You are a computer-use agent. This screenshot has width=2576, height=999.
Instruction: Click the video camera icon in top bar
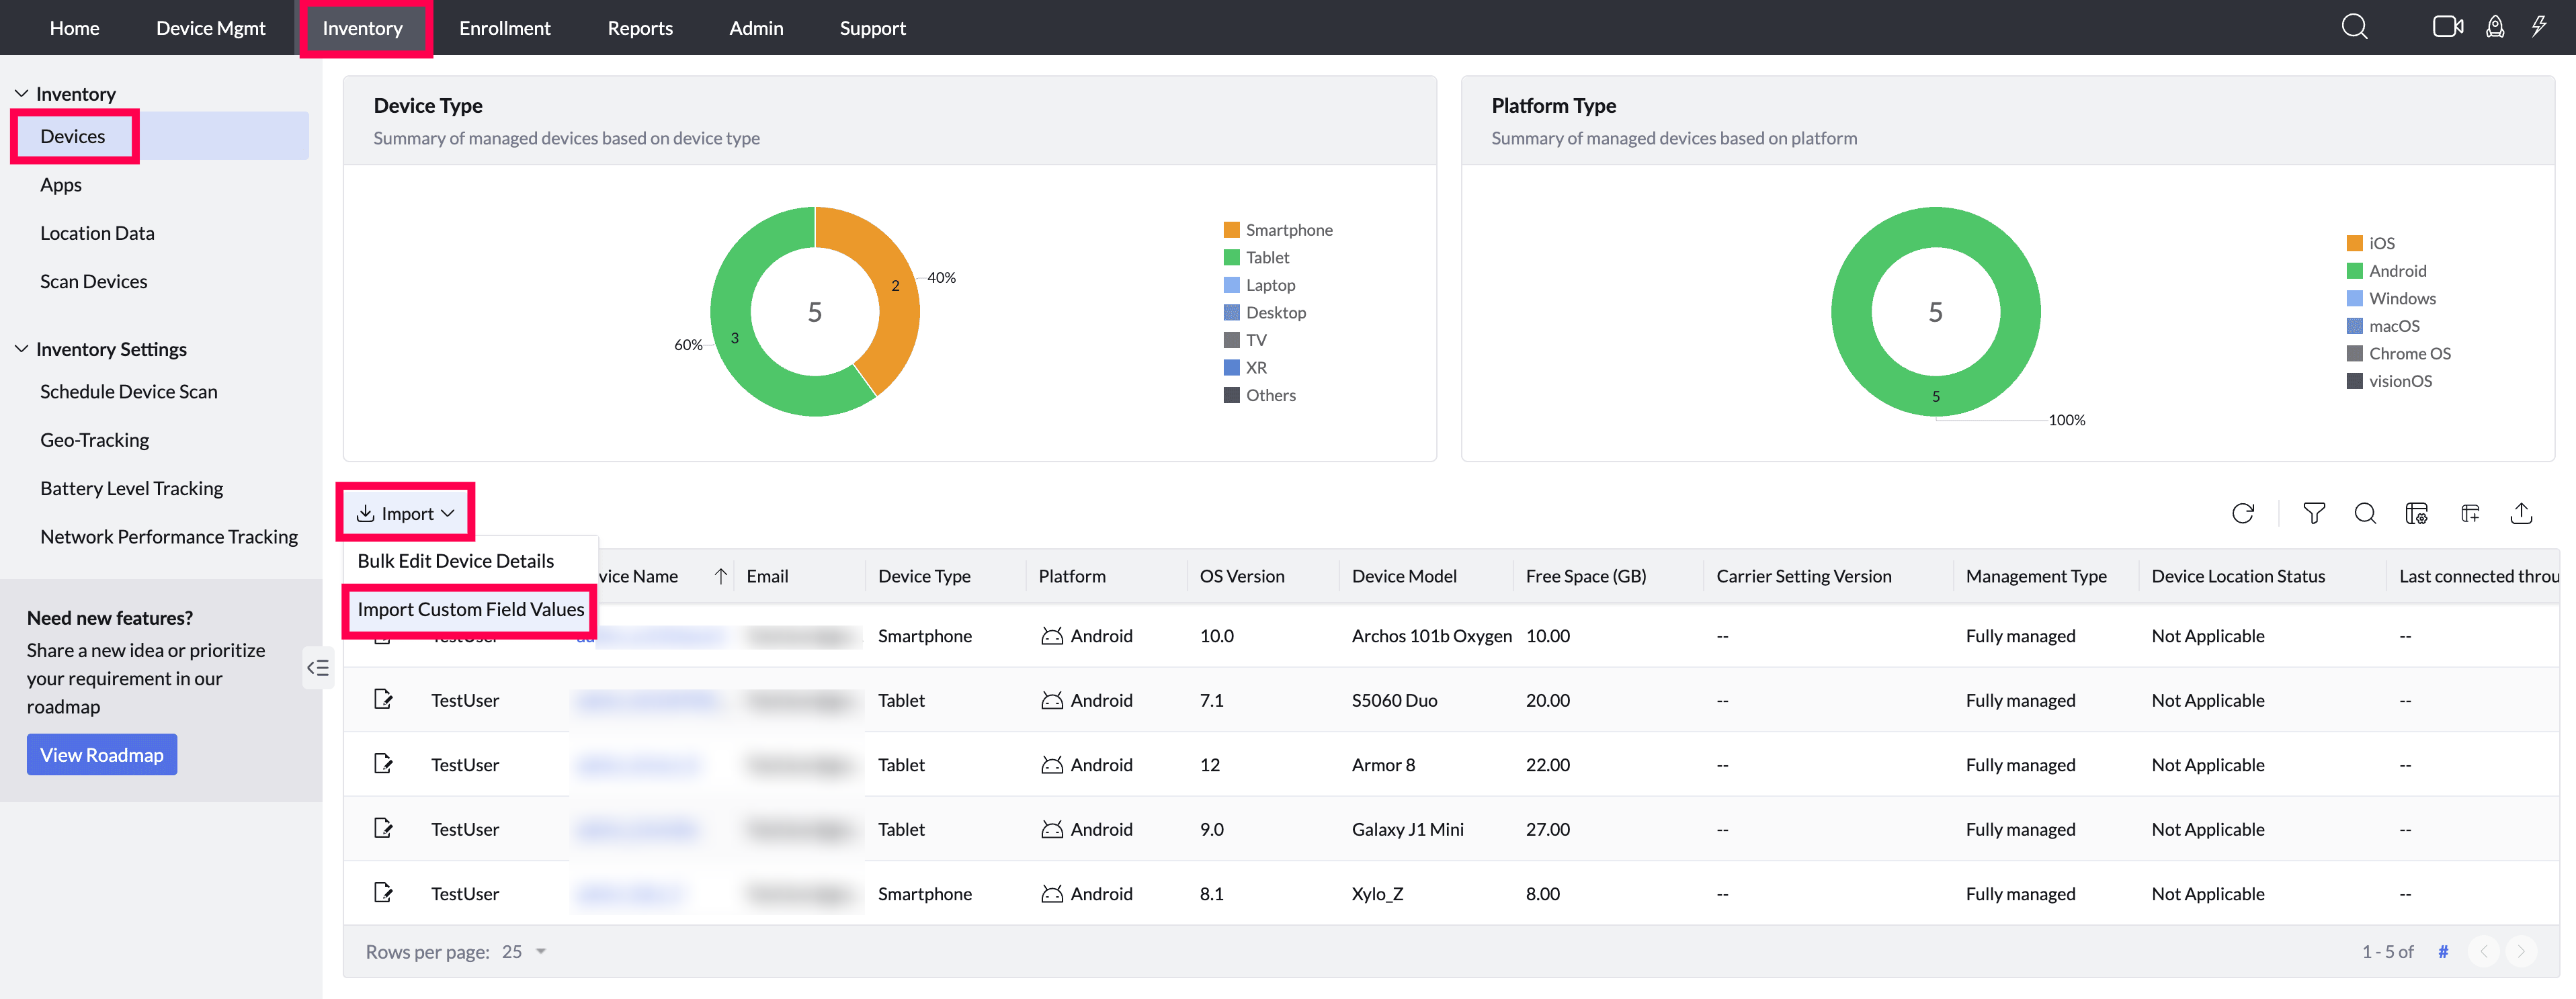coord(2447,27)
